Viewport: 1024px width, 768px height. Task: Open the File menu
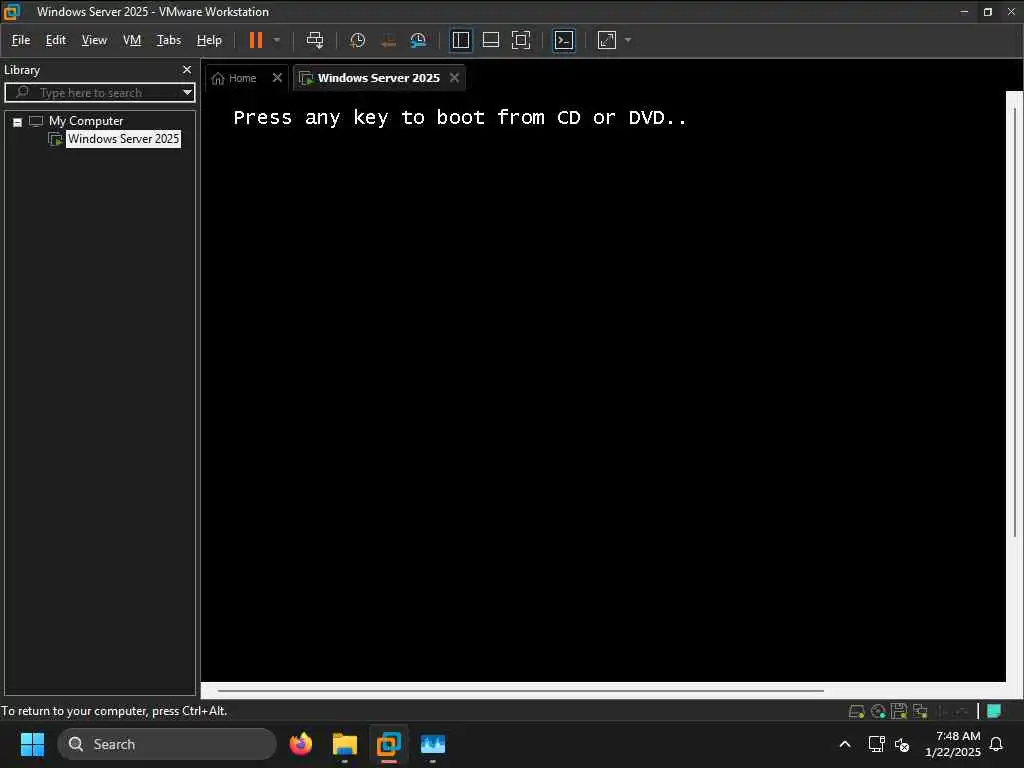coord(21,40)
